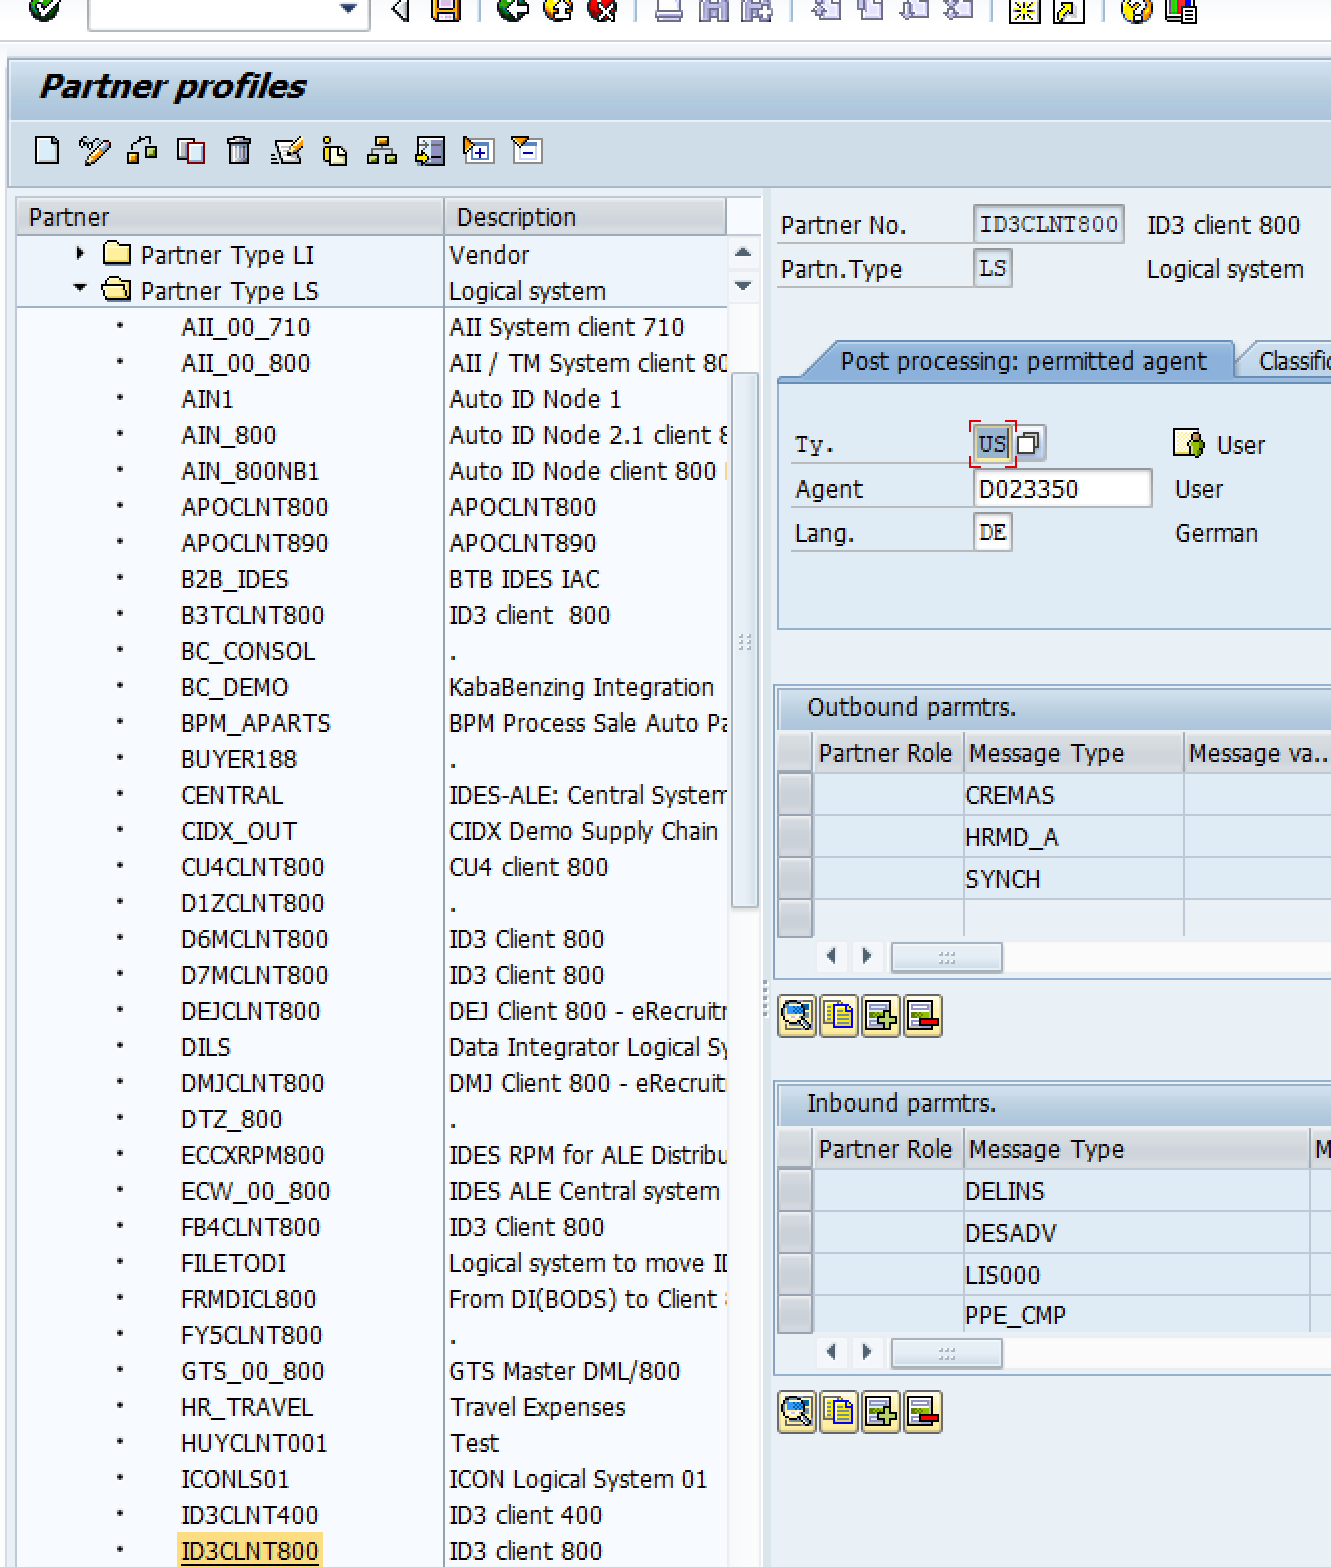The width and height of the screenshot is (1331, 1567).
Task: Display details of outbound parameter
Action: [x=797, y=1017]
